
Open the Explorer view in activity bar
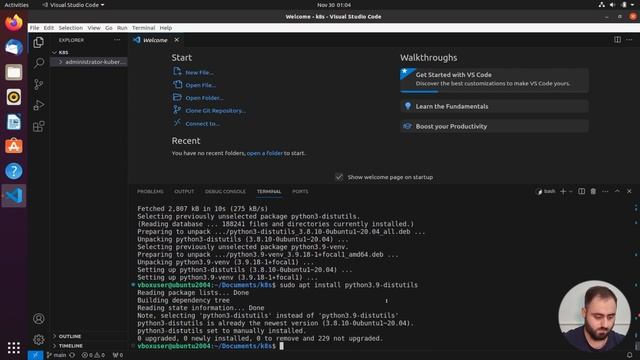(x=38, y=42)
